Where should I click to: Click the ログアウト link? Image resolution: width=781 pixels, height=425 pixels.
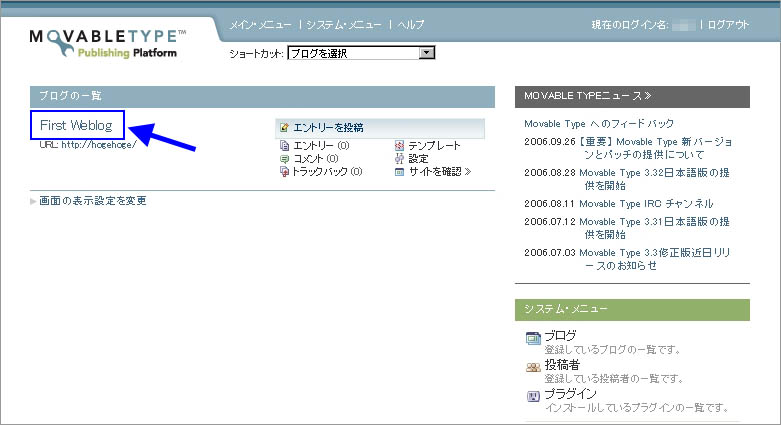(728, 24)
